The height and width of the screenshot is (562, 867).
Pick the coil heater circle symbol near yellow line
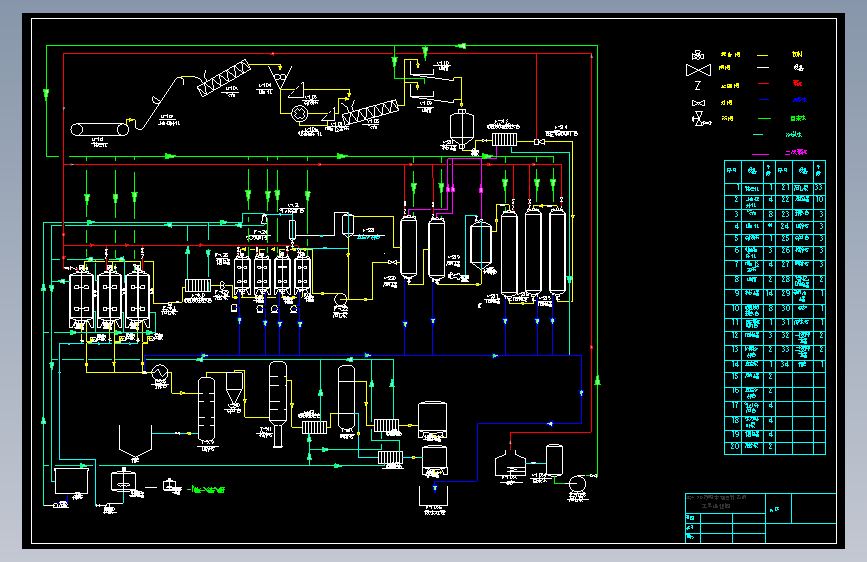[160, 372]
